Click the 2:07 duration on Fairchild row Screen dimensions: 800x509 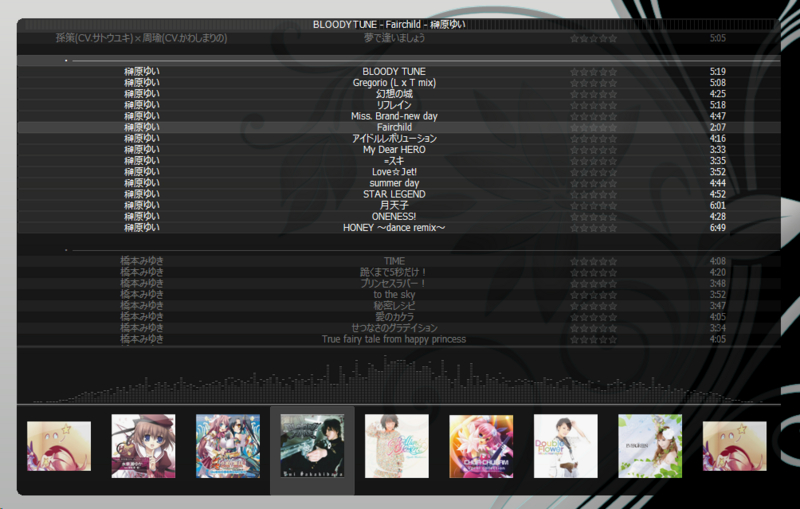717,128
